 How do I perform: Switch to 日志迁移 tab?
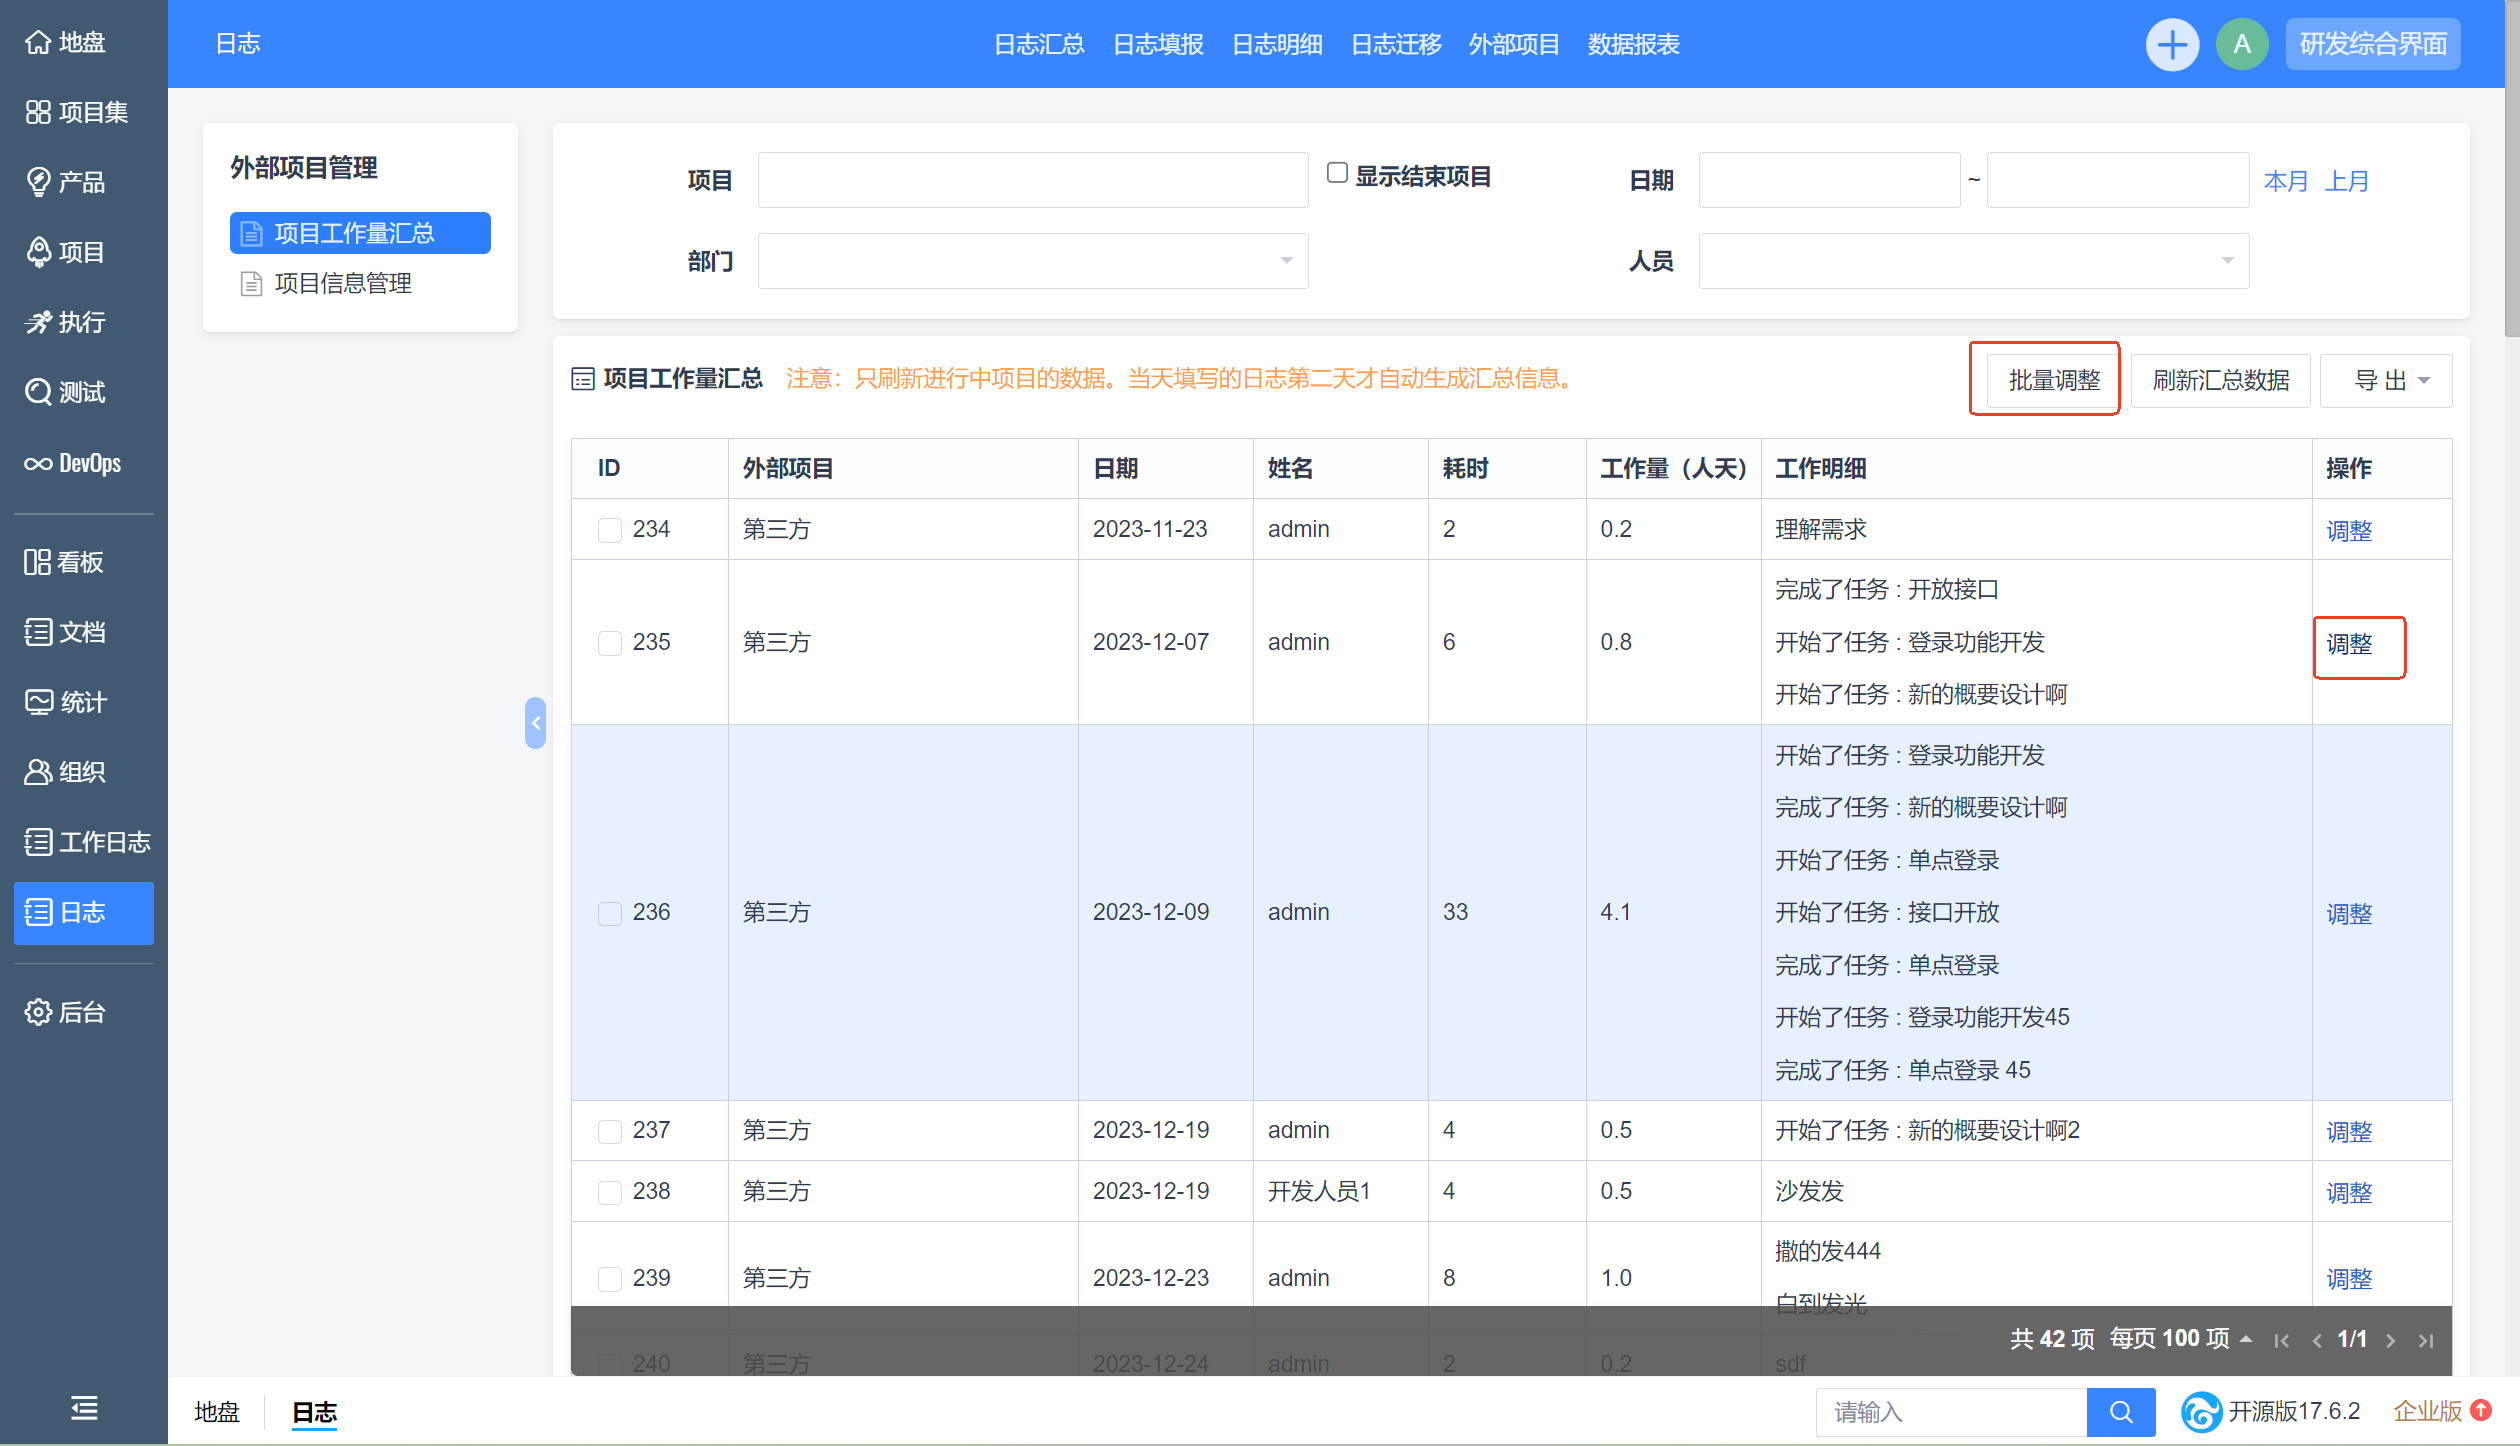click(x=1396, y=44)
